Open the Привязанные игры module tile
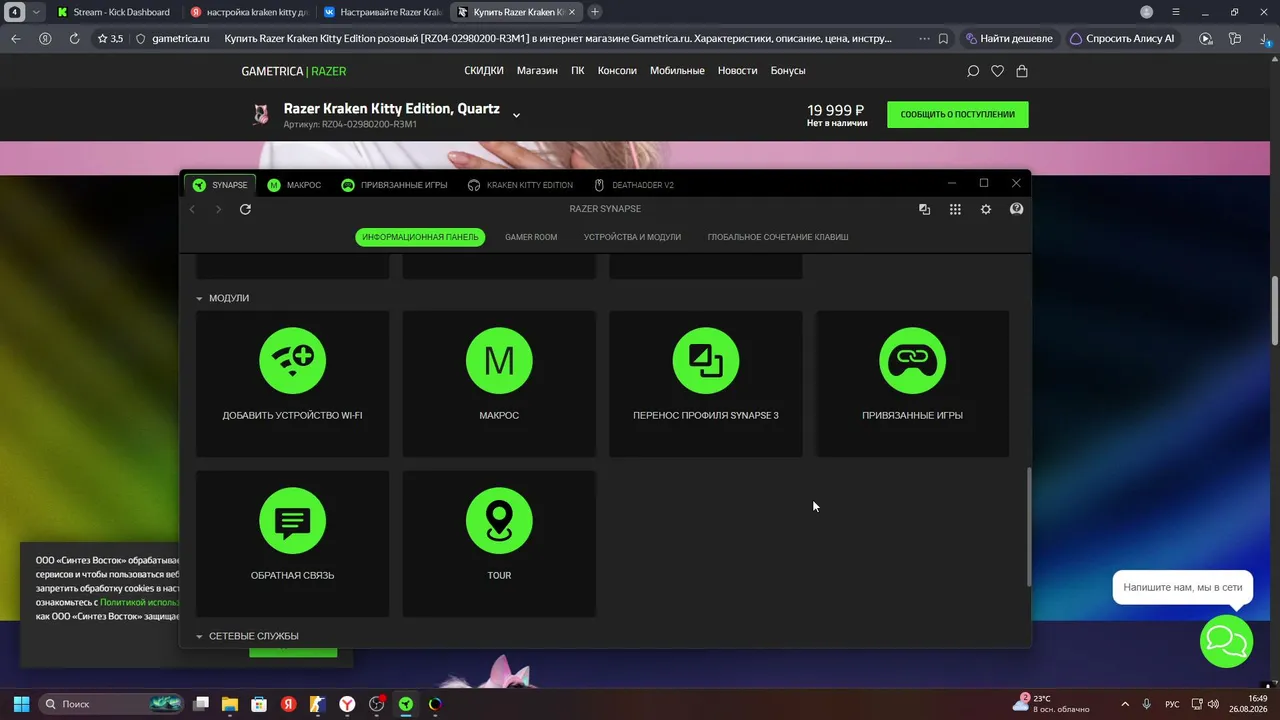The height and width of the screenshot is (720, 1280). [912, 383]
